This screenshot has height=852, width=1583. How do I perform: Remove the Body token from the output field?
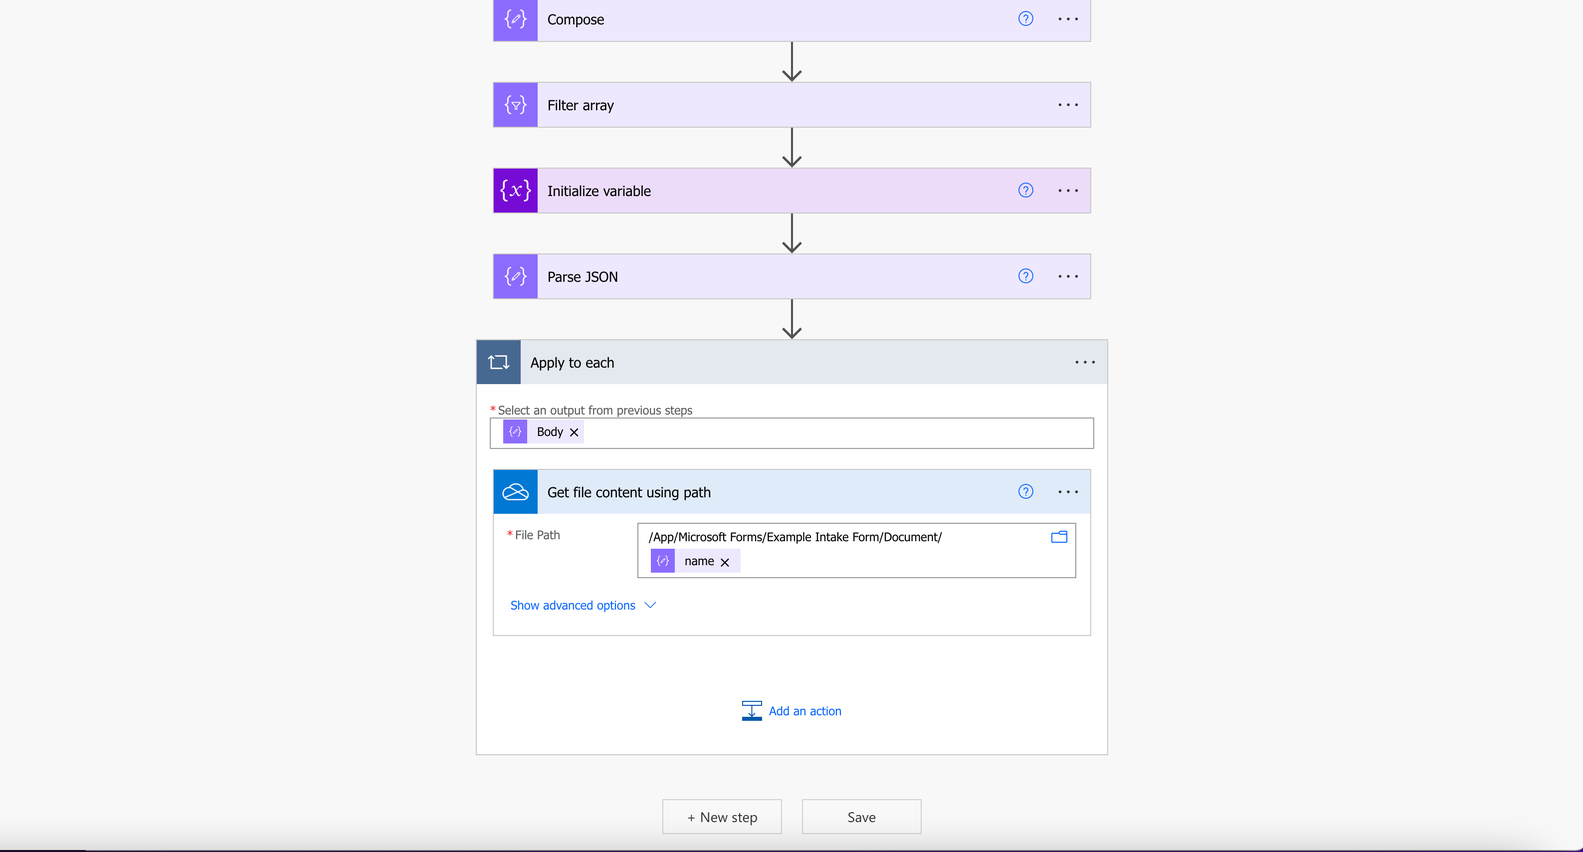tap(574, 432)
